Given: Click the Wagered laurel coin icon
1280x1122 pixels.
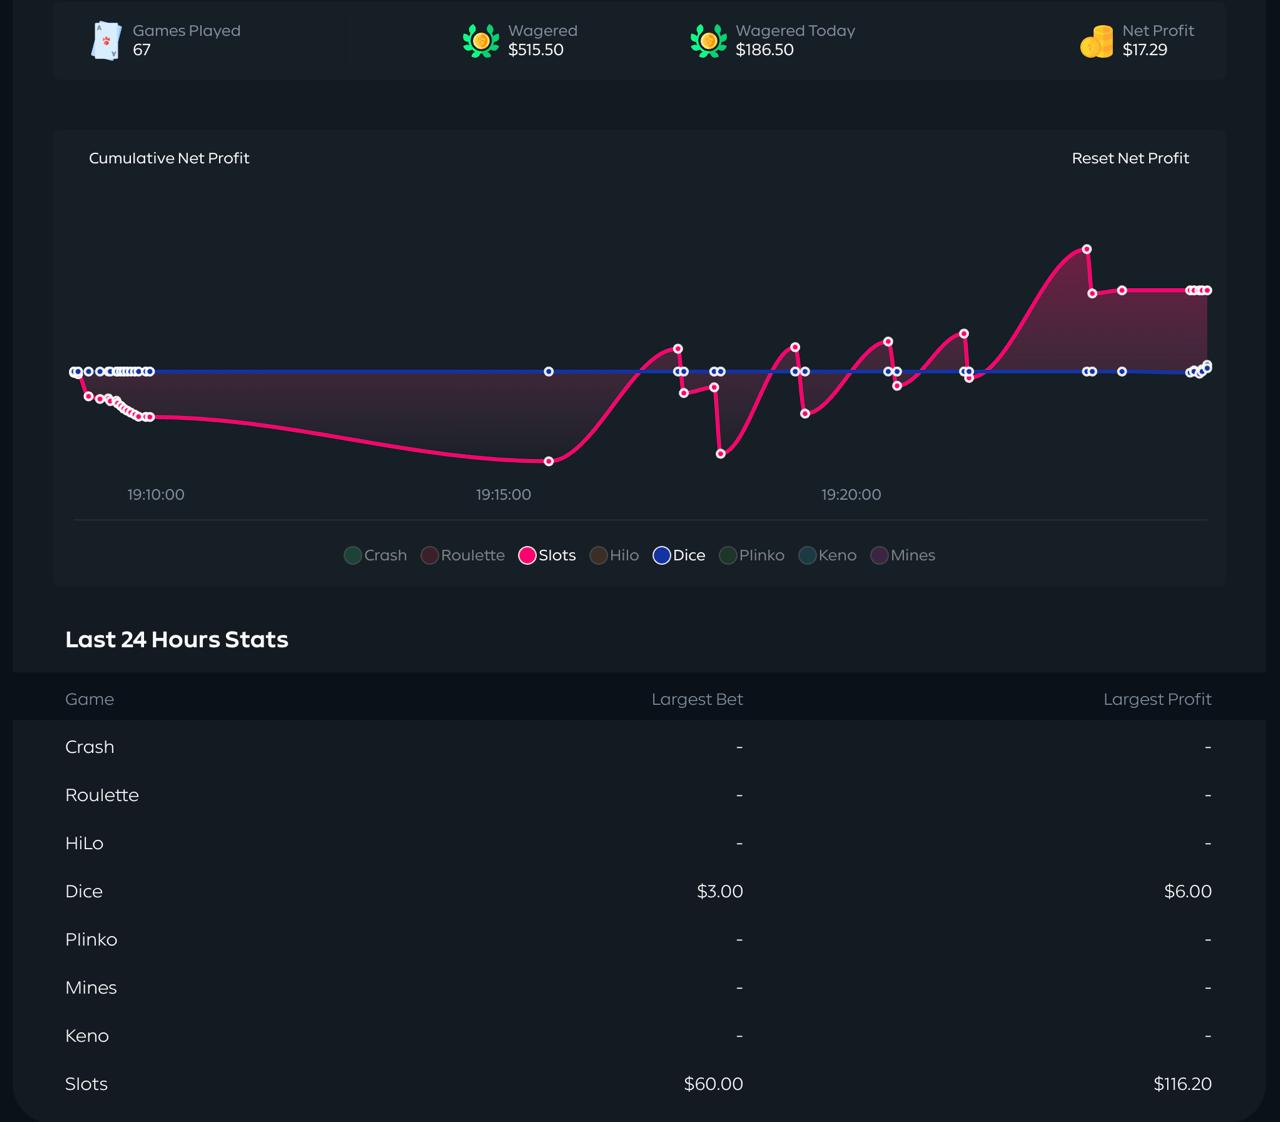Looking at the screenshot, I should 481,41.
